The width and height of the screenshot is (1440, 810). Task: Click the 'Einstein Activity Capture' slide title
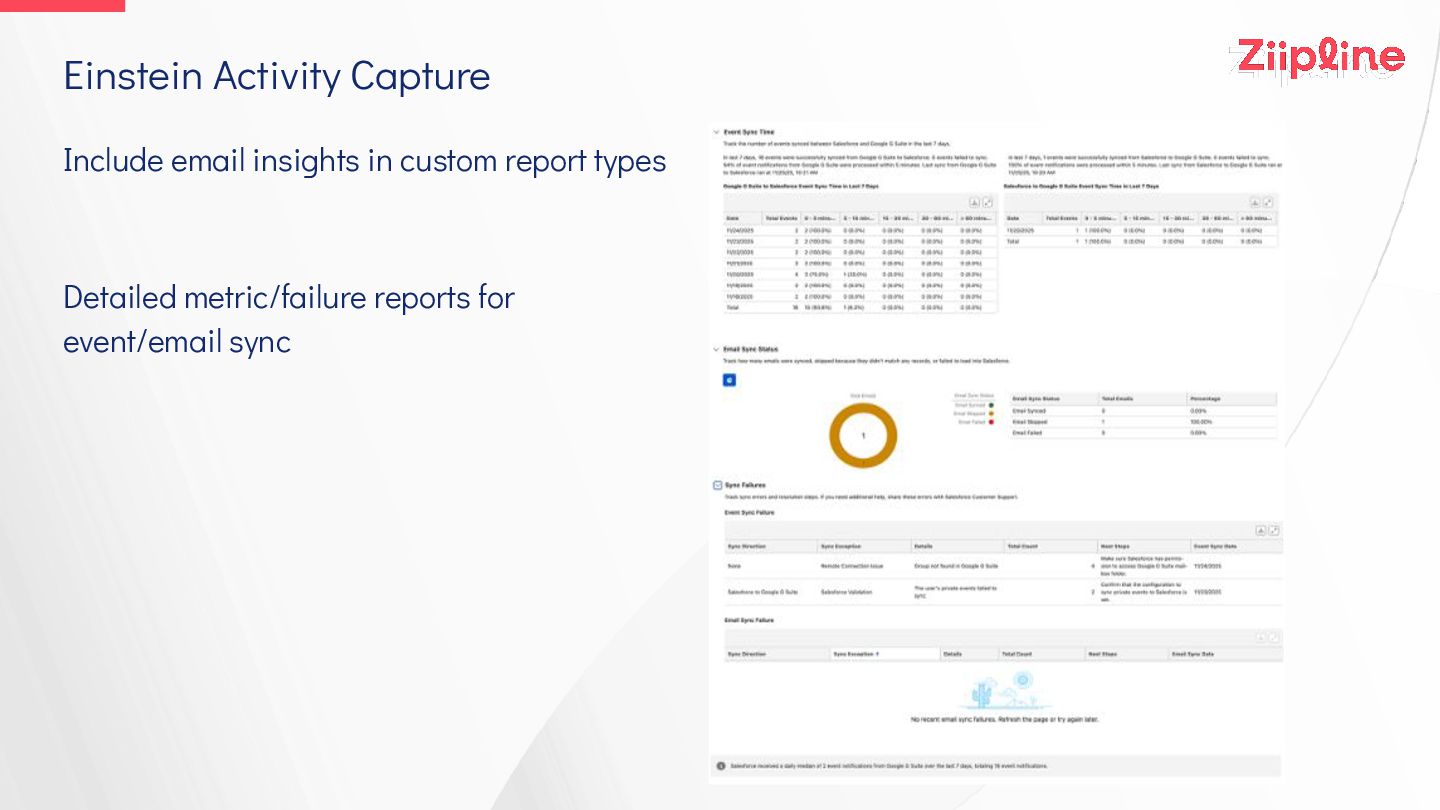click(x=277, y=76)
